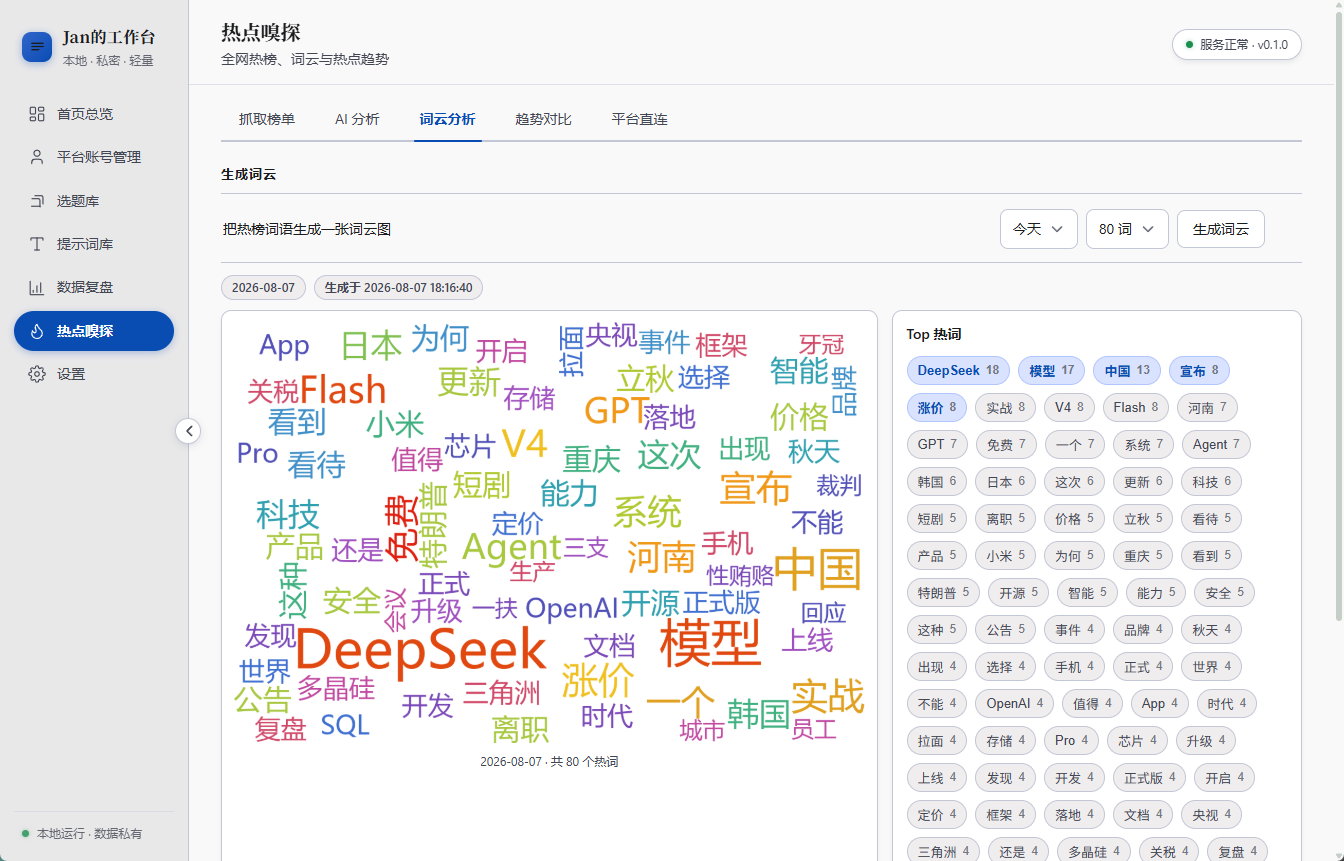Click the 实战 8 hot word chip
1344x861 pixels.
1006,408
